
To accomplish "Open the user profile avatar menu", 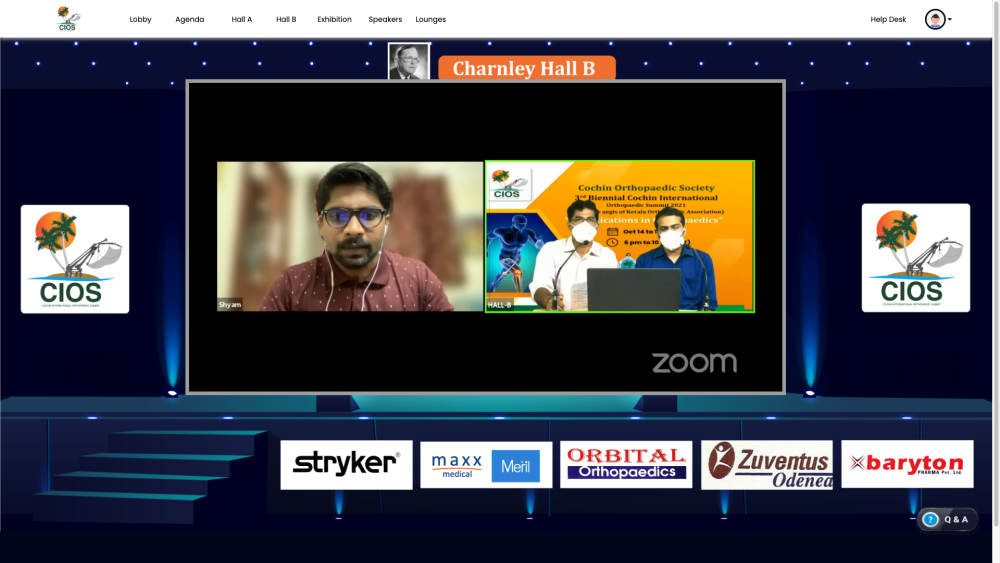I will click(x=935, y=19).
